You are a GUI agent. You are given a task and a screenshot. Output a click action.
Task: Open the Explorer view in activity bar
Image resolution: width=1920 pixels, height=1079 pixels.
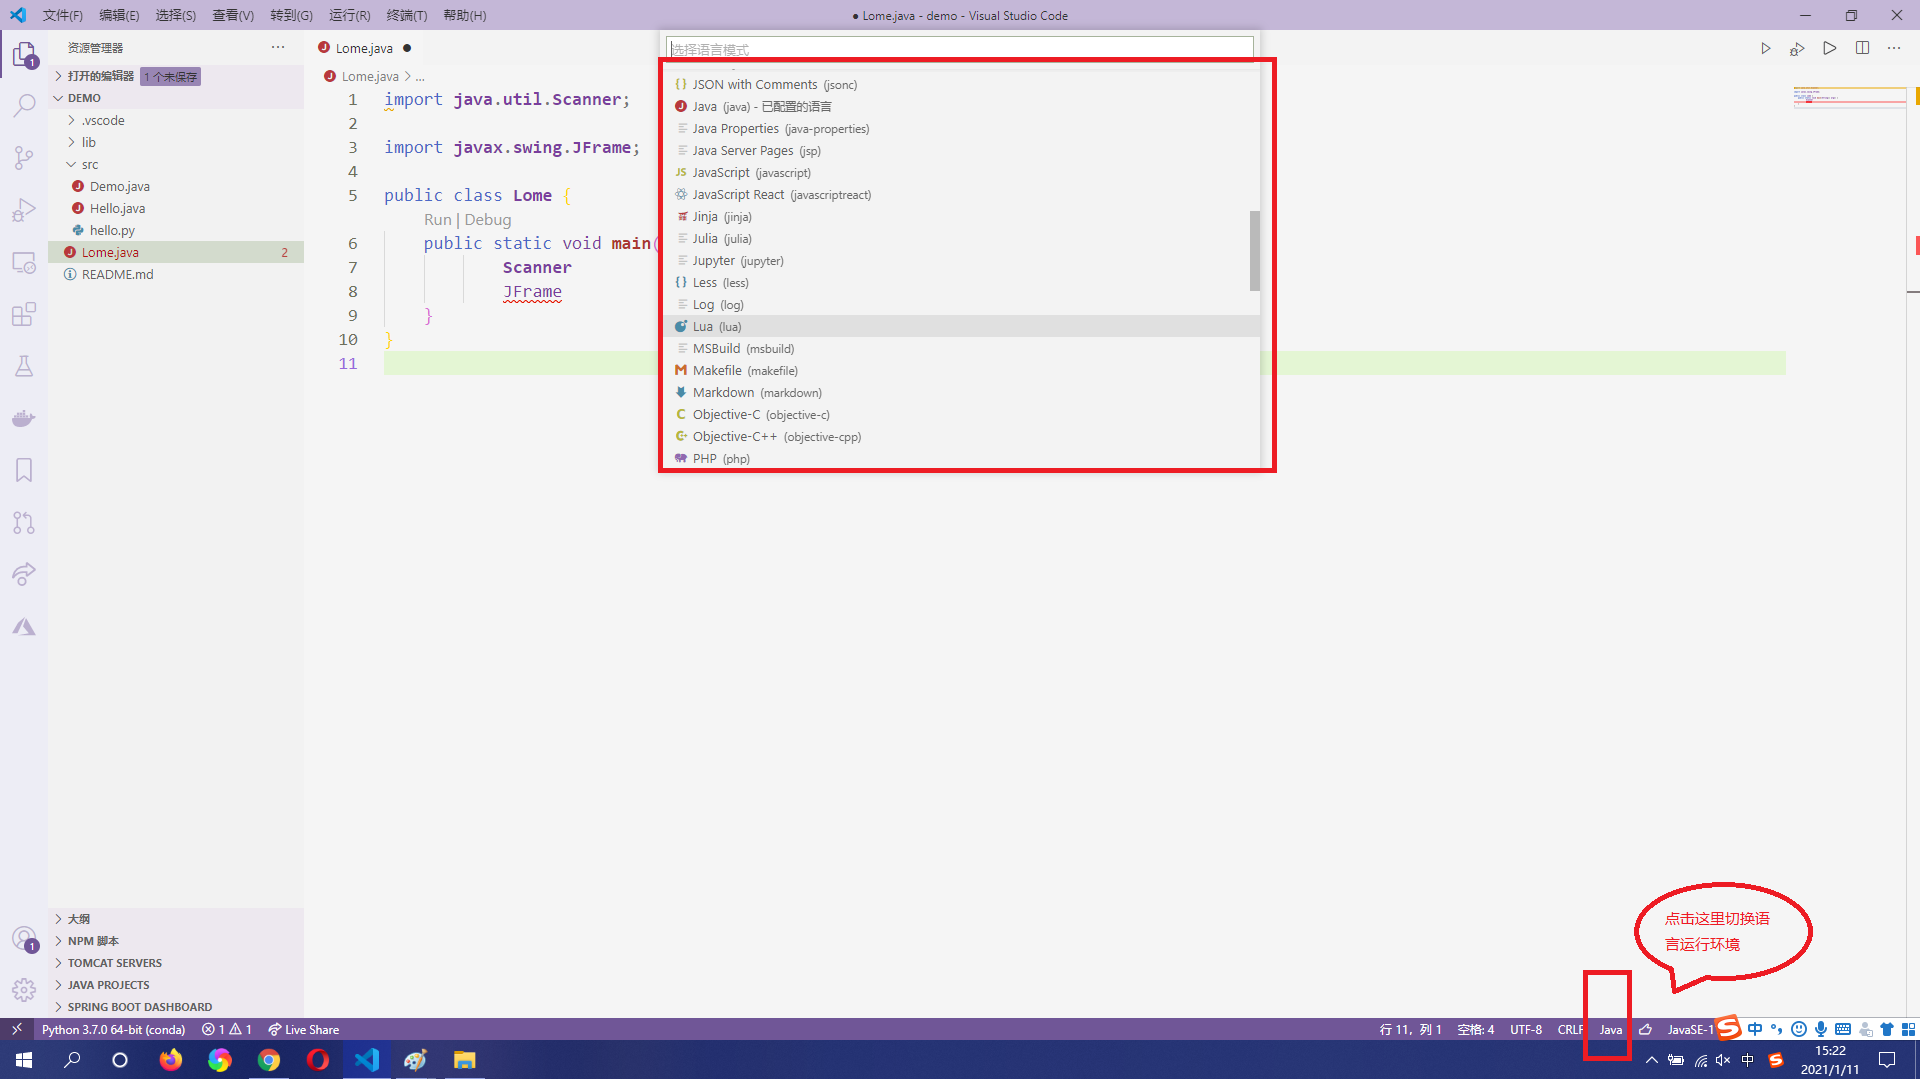[x=24, y=54]
